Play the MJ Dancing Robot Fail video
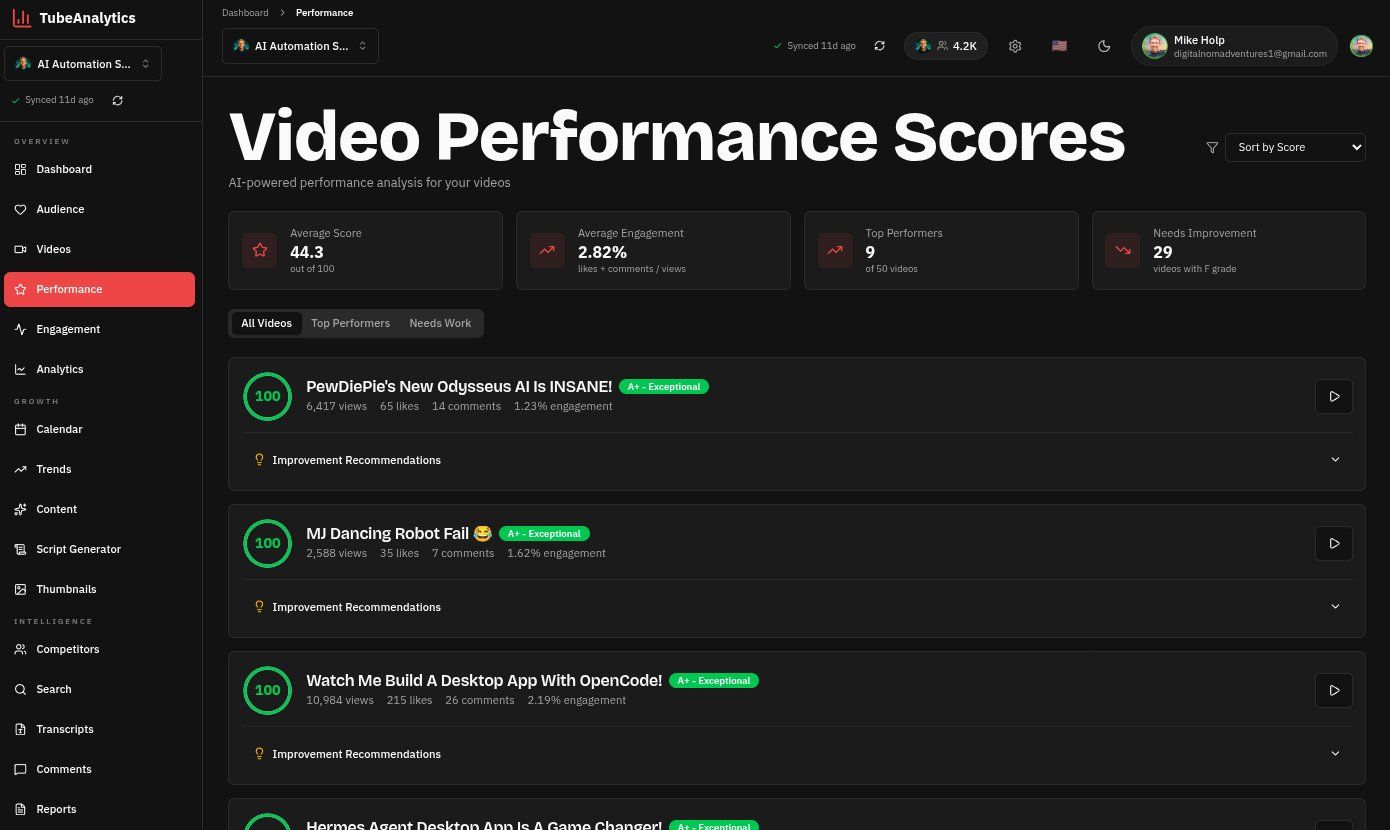The height and width of the screenshot is (830, 1390). [1334, 543]
